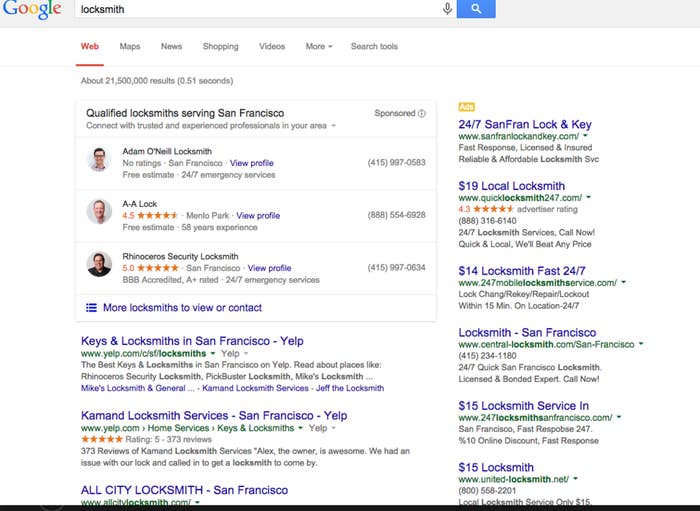
Task: Click phone number (415) 997-0634
Action: coord(396,268)
